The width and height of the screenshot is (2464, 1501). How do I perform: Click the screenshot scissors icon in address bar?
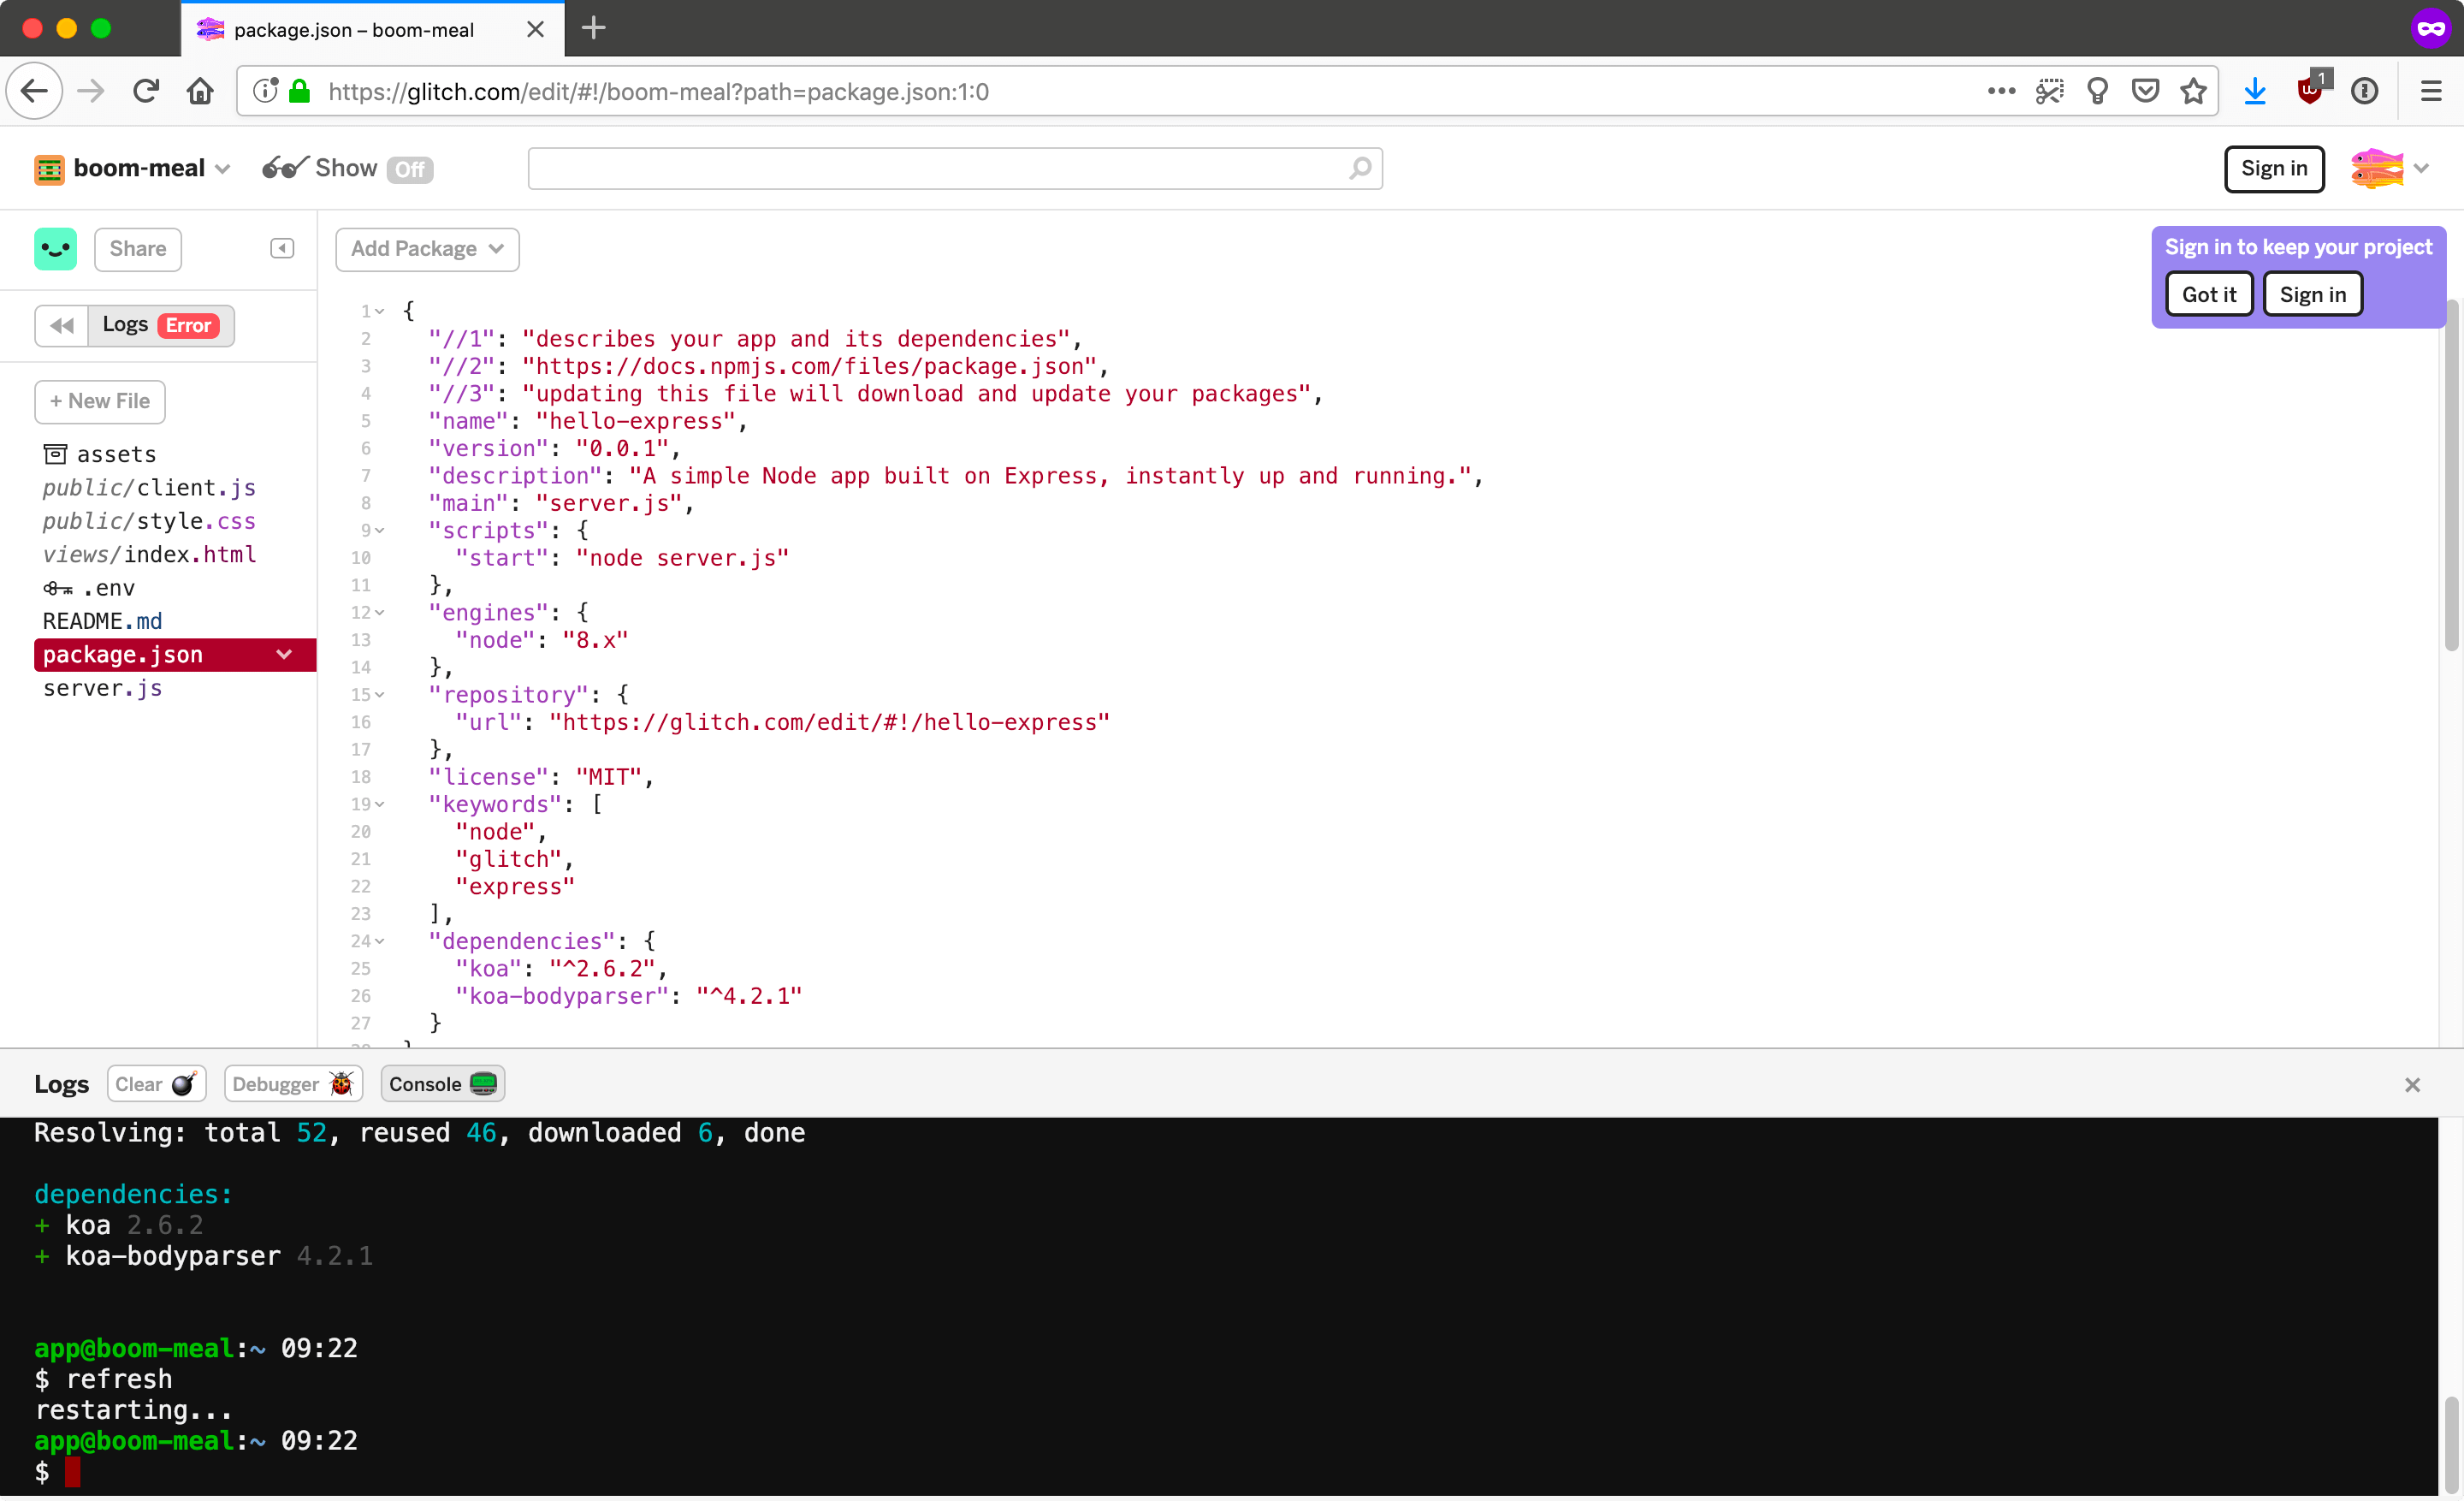pos(2049,91)
